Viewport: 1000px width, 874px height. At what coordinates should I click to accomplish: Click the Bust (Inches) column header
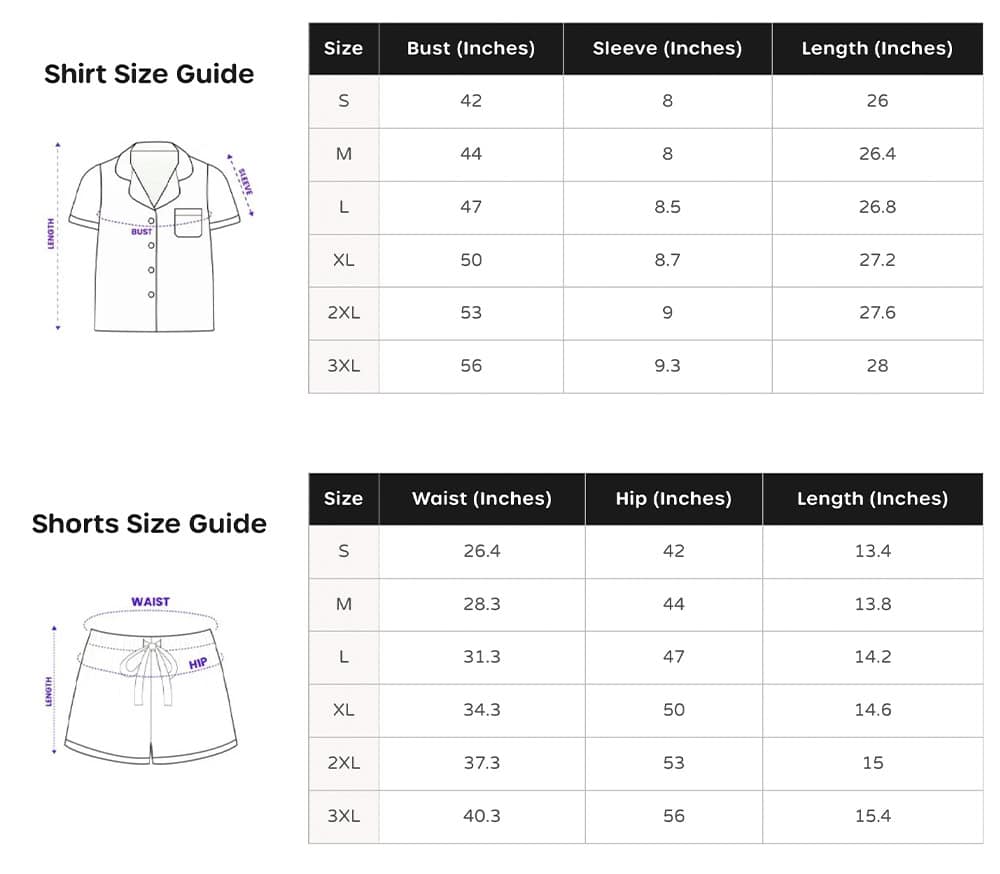pyautogui.click(x=471, y=48)
